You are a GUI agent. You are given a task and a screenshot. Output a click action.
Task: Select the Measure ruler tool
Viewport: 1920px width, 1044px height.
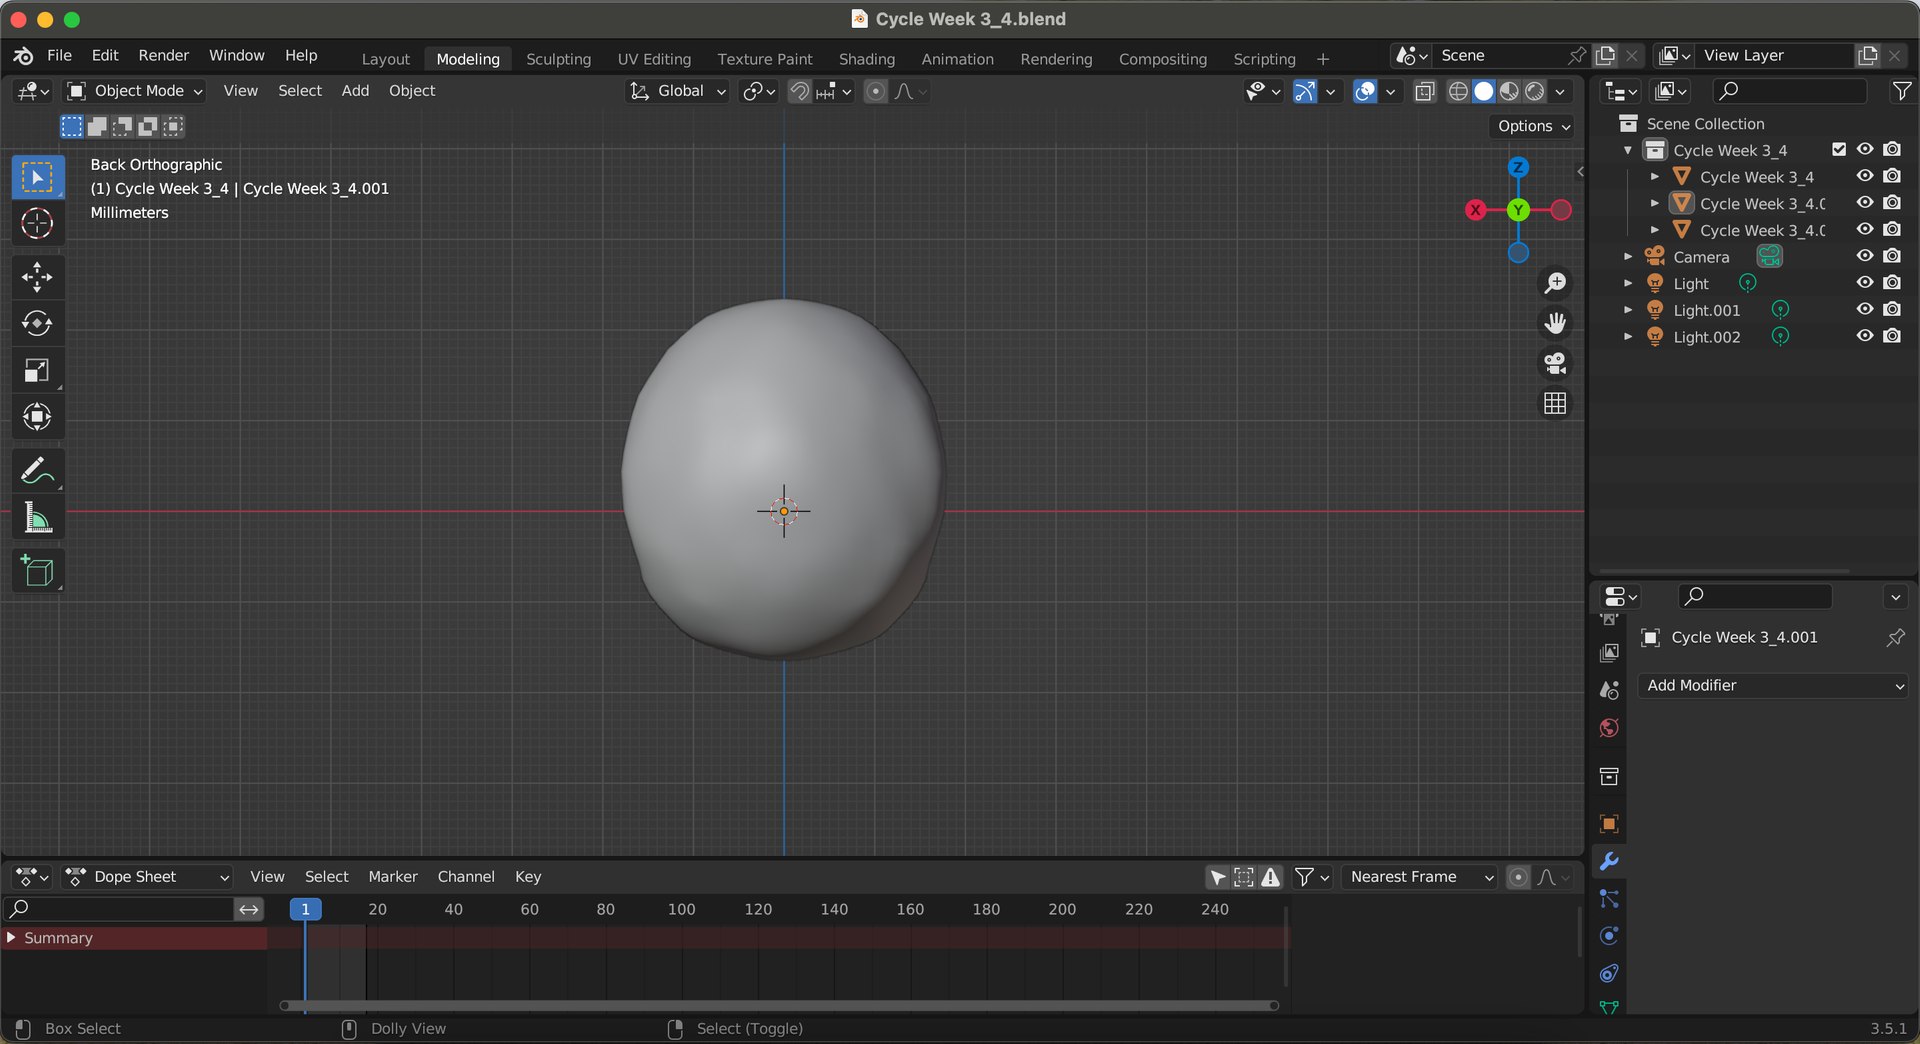coord(37,518)
